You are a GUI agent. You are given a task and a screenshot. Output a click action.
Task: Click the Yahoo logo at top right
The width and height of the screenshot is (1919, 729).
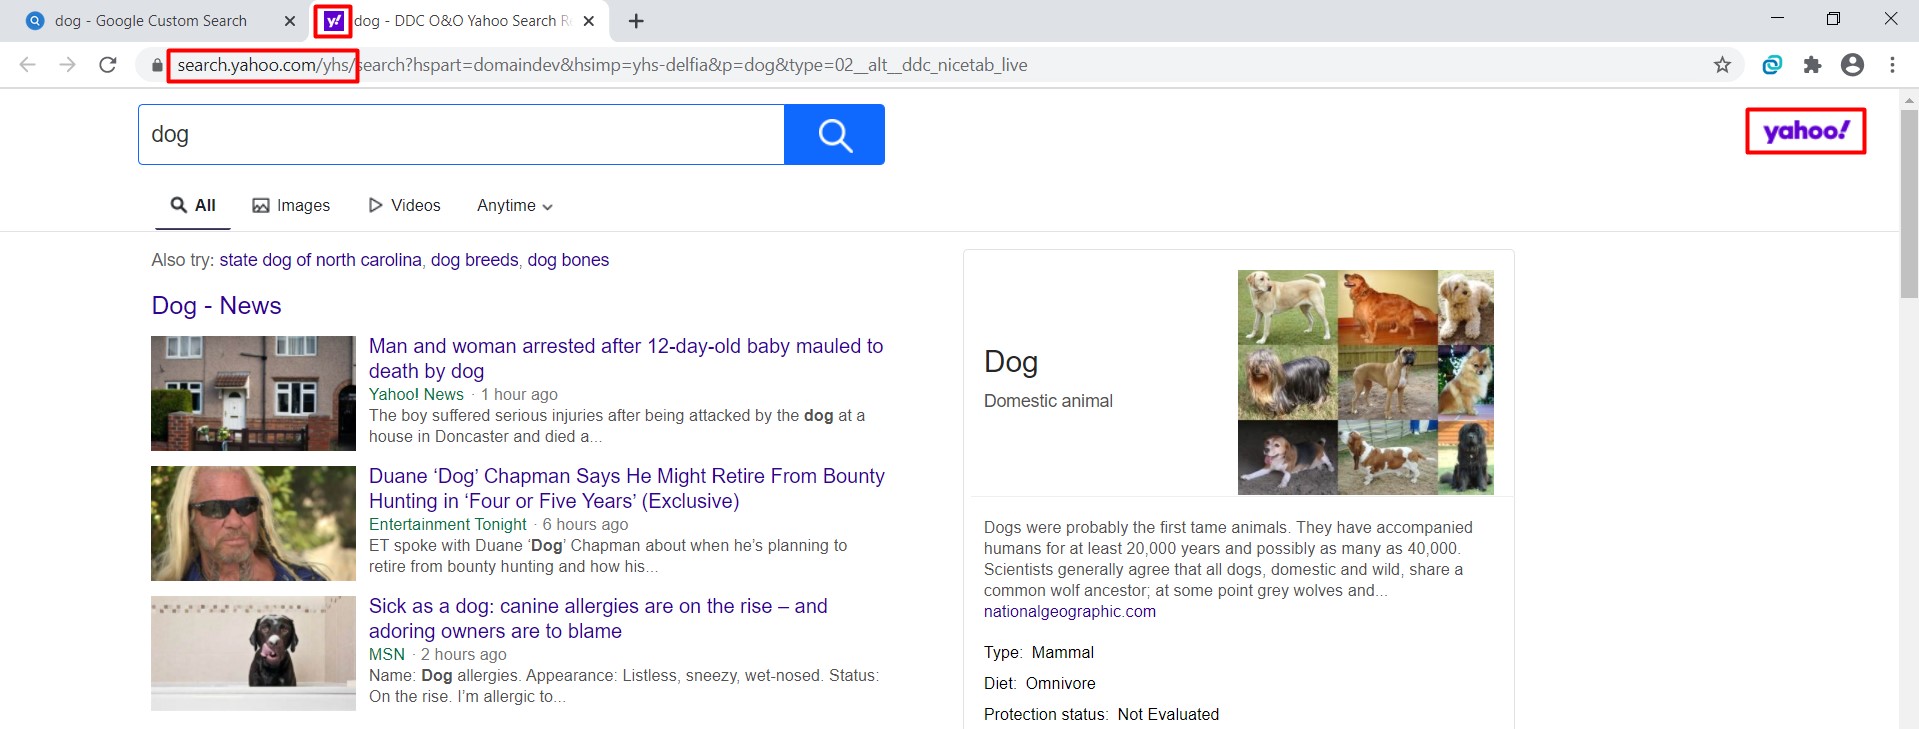(x=1806, y=131)
